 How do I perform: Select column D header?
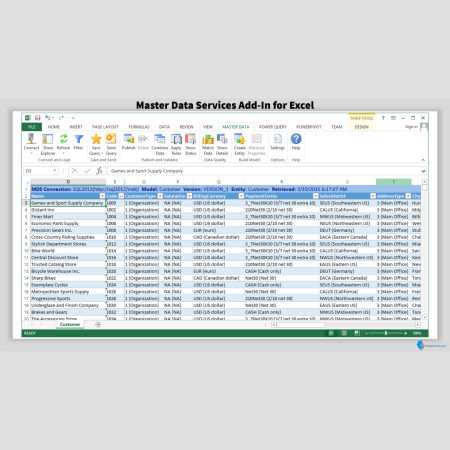[x=68, y=182]
